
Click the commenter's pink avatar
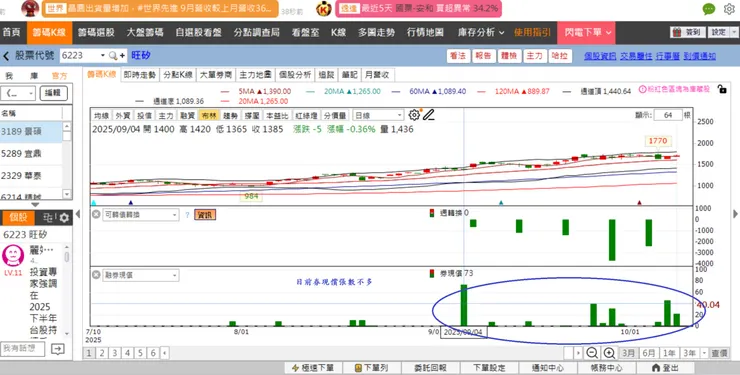[13, 256]
